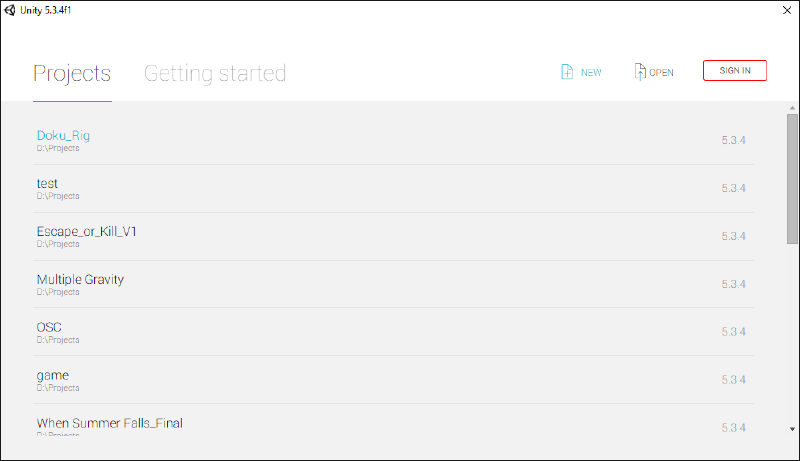Minimize the Unity launcher window
The width and height of the screenshot is (800, 461).
pos(697,9)
